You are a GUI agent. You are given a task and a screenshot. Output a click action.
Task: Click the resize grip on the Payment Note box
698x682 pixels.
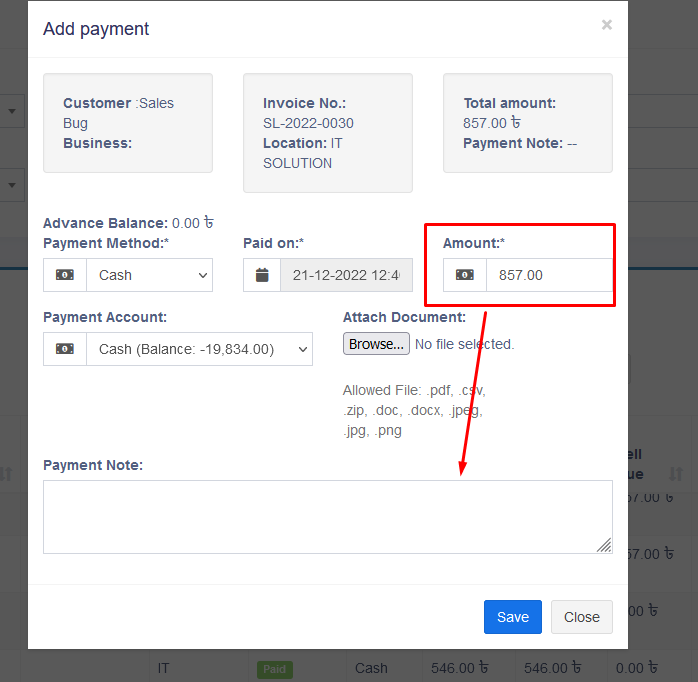(604, 545)
